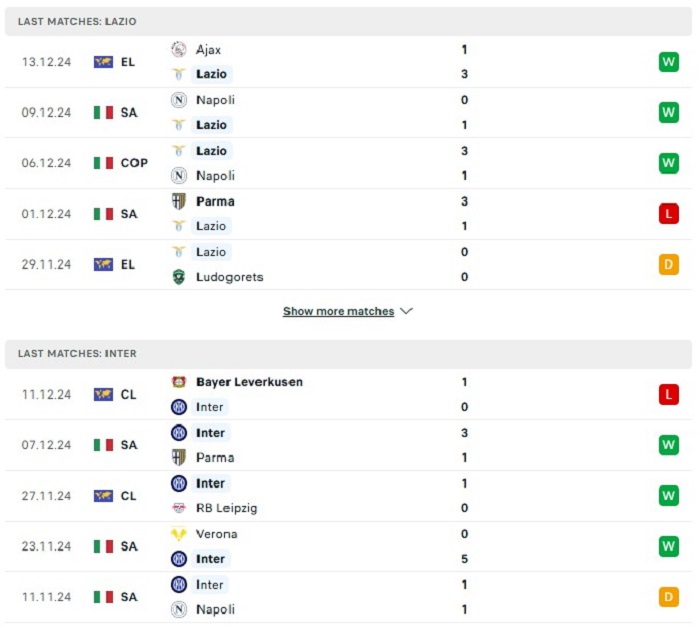Image resolution: width=700 pixels, height=629 pixels.
Task: Select the Last Matches: Lazio header
Action: coord(348,21)
